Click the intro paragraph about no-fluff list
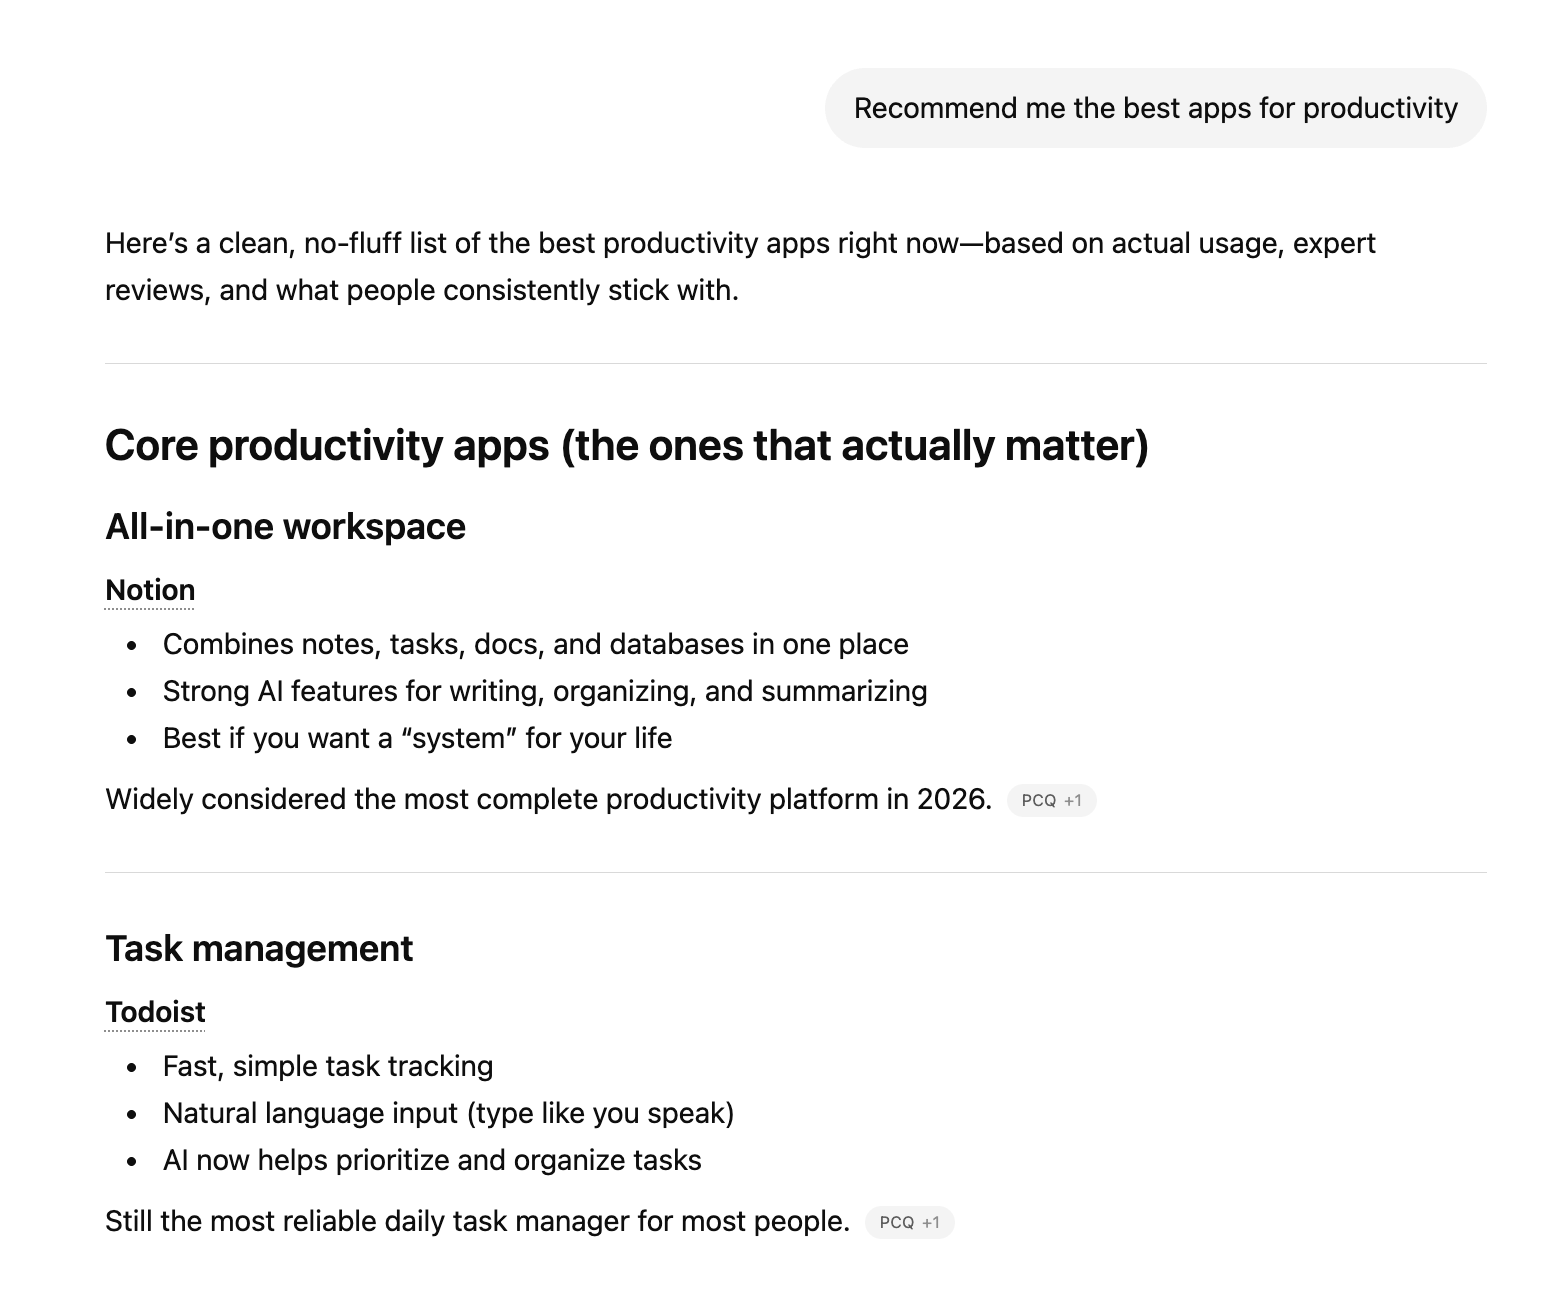 click(x=740, y=266)
